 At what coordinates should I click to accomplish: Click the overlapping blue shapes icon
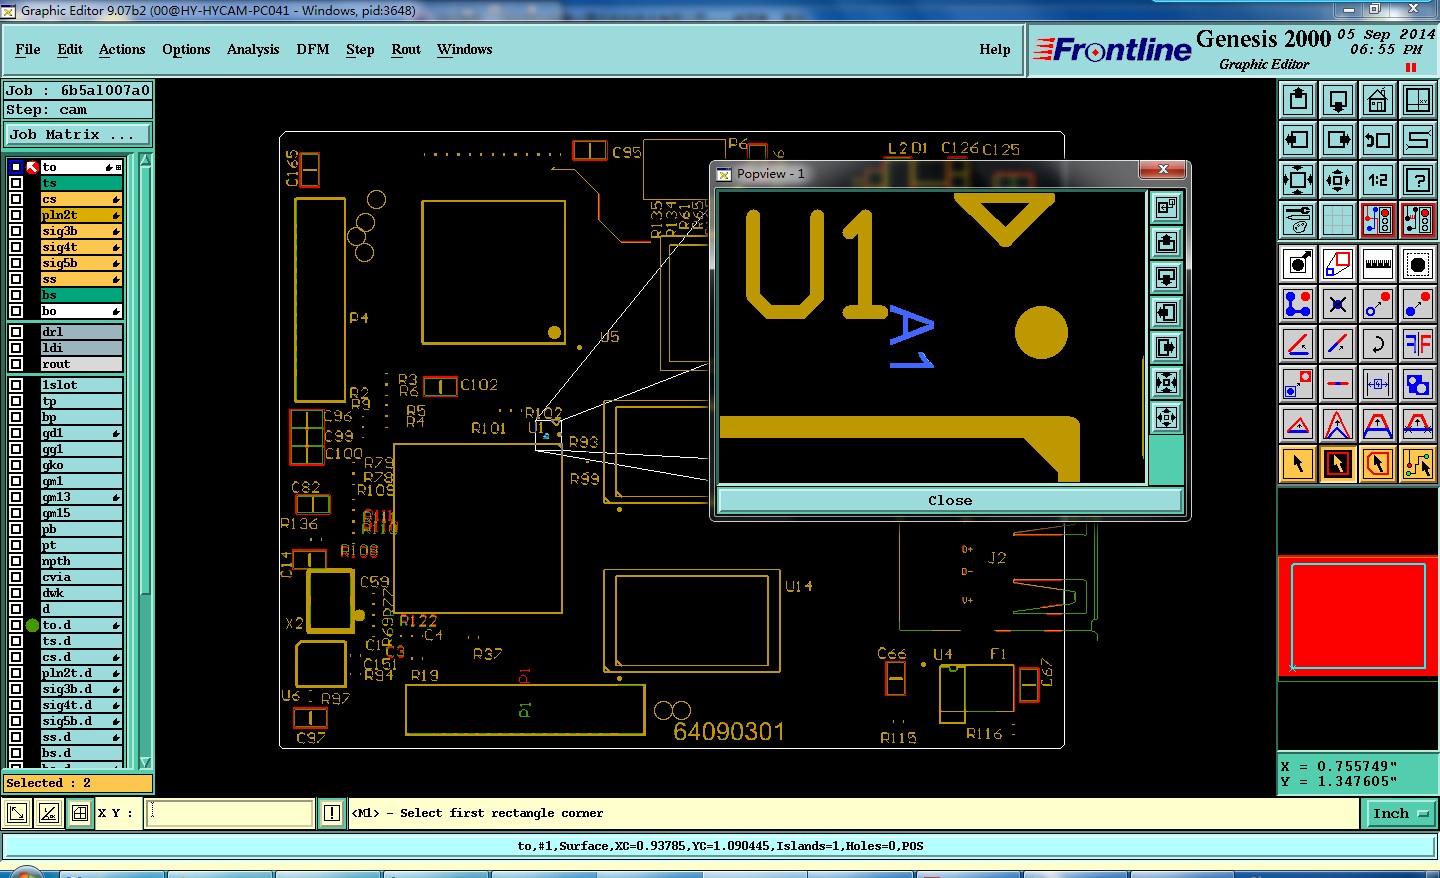coord(1418,384)
